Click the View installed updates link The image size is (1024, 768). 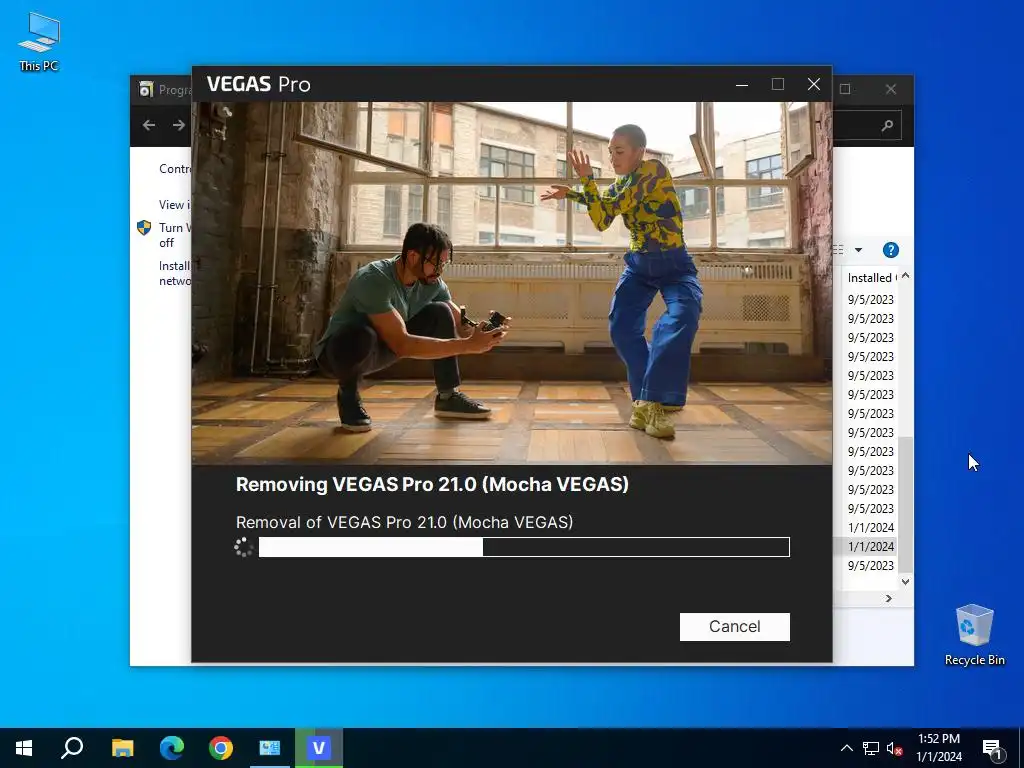174,205
